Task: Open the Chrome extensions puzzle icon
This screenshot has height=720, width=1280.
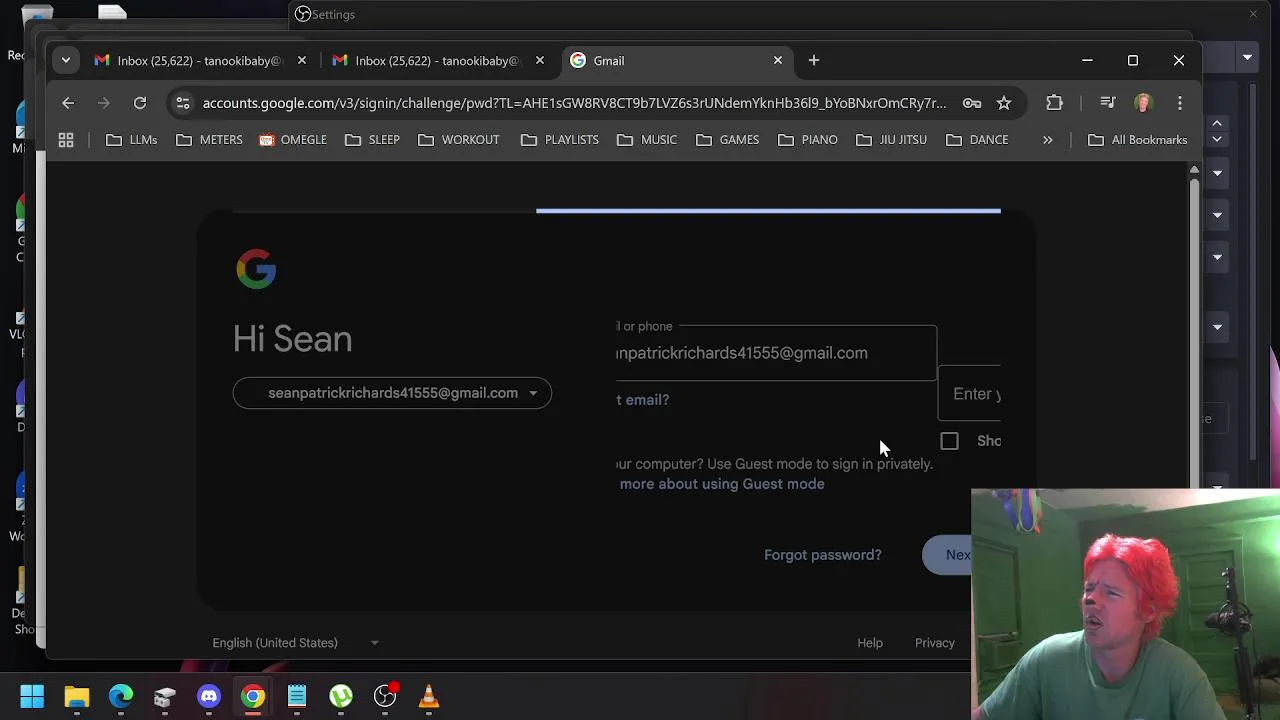Action: [x=1054, y=103]
